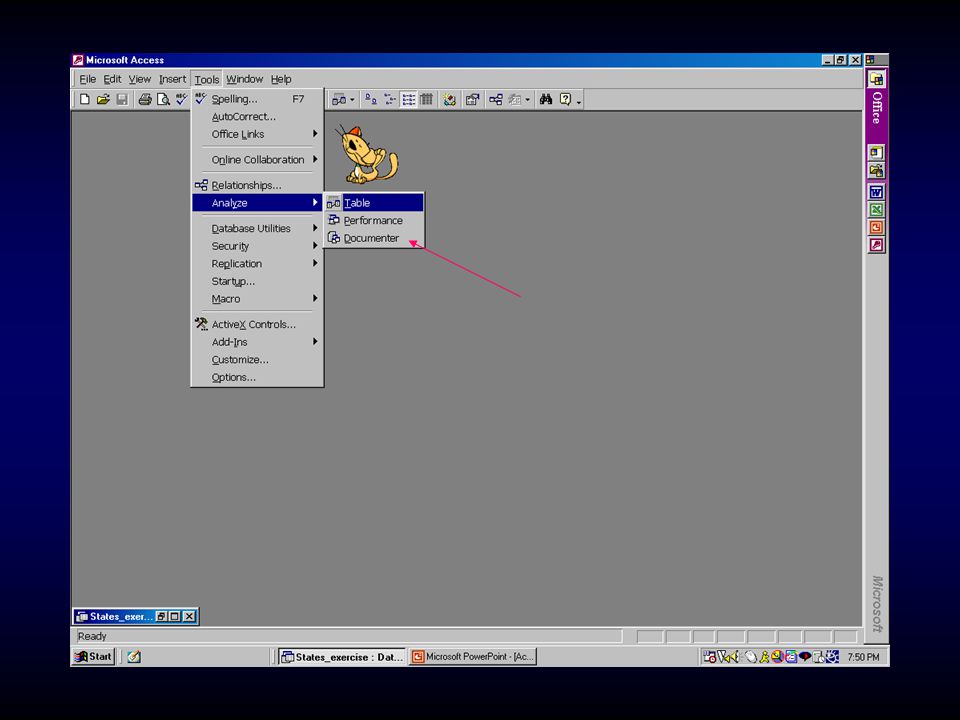Screen dimensions: 960x720
Task: Open the Window menu
Action: 244,79
